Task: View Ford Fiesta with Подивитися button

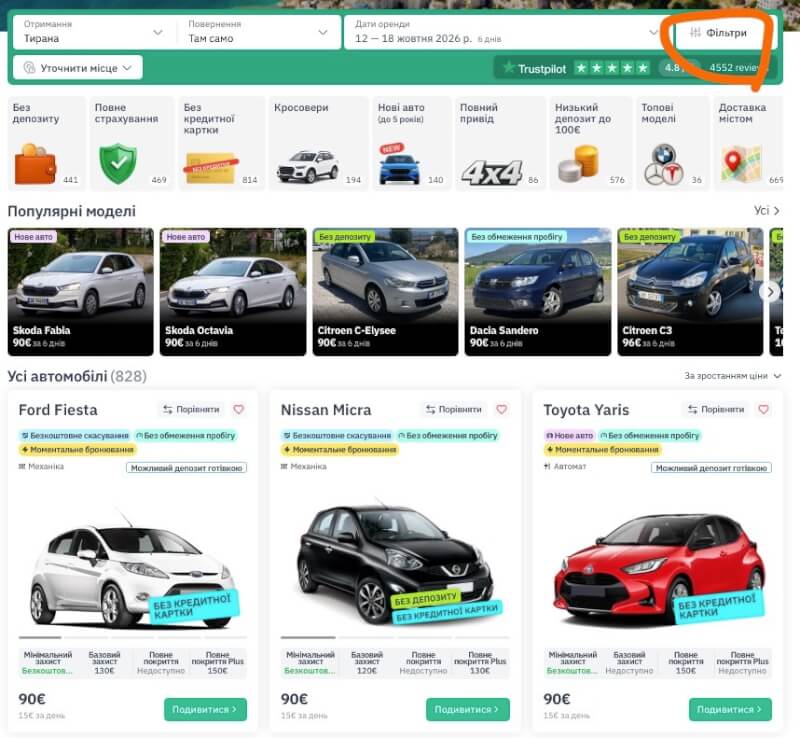Action: [205, 709]
